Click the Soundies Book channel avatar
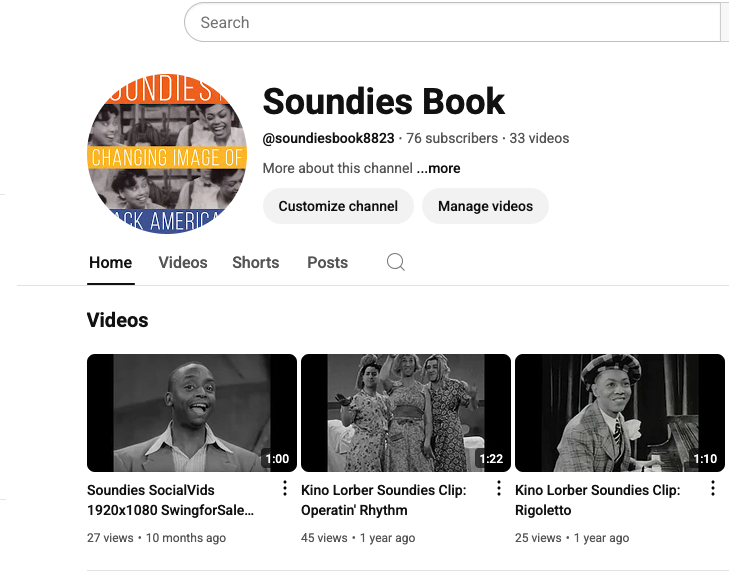The height and width of the screenshot is (574, 729). pyautogui.click(x=167, y=154)
